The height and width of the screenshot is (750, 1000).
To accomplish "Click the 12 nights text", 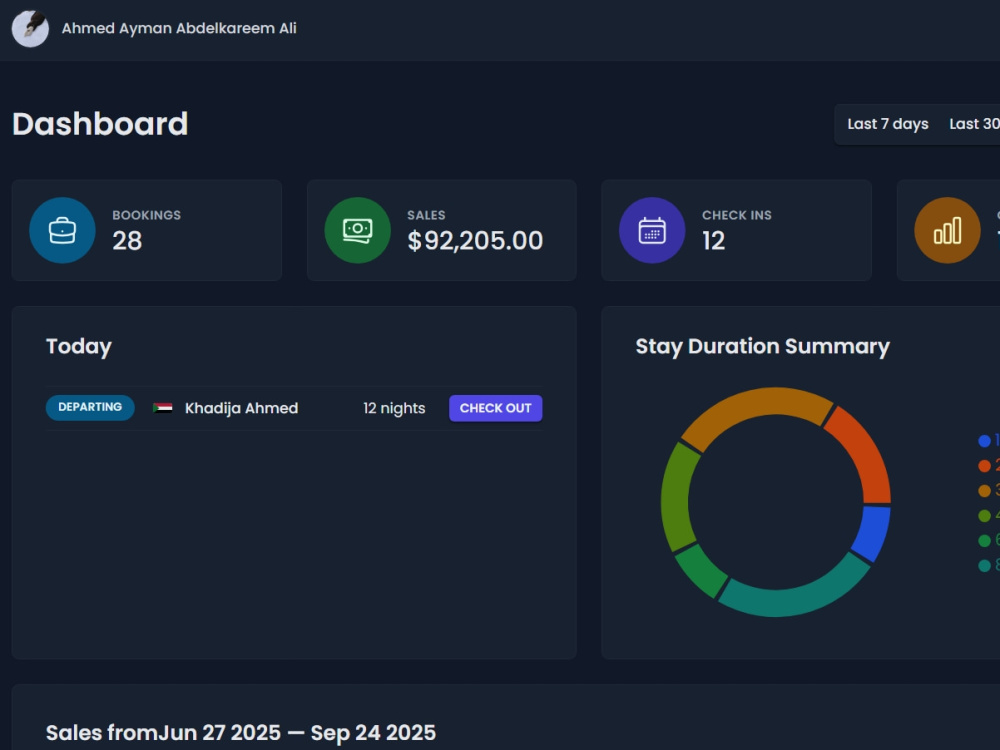I will [x=394, y=408].
